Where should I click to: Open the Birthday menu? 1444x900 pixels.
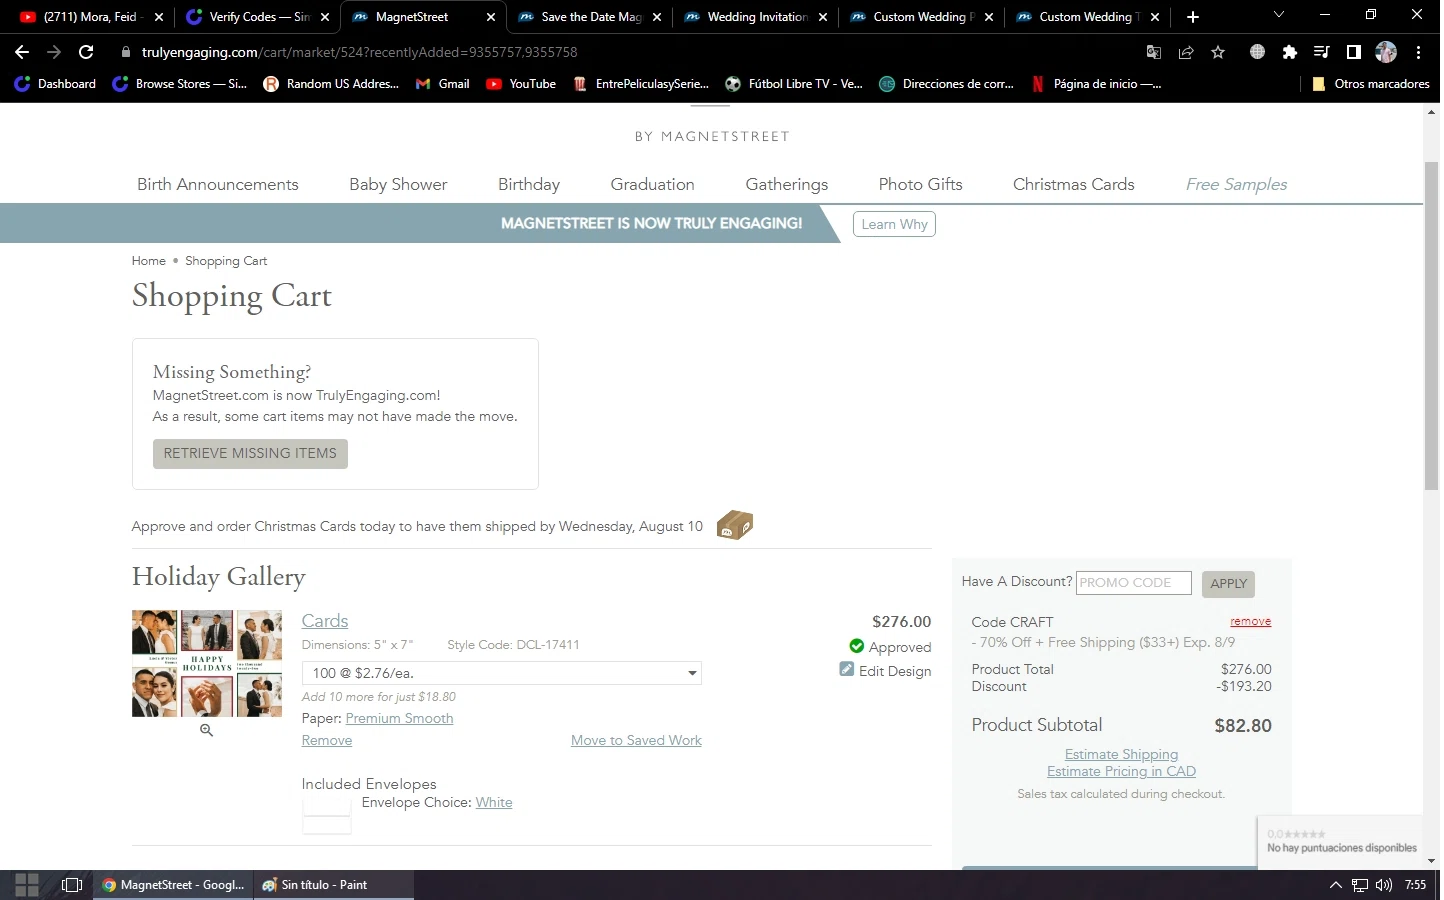tap(529, 184)
